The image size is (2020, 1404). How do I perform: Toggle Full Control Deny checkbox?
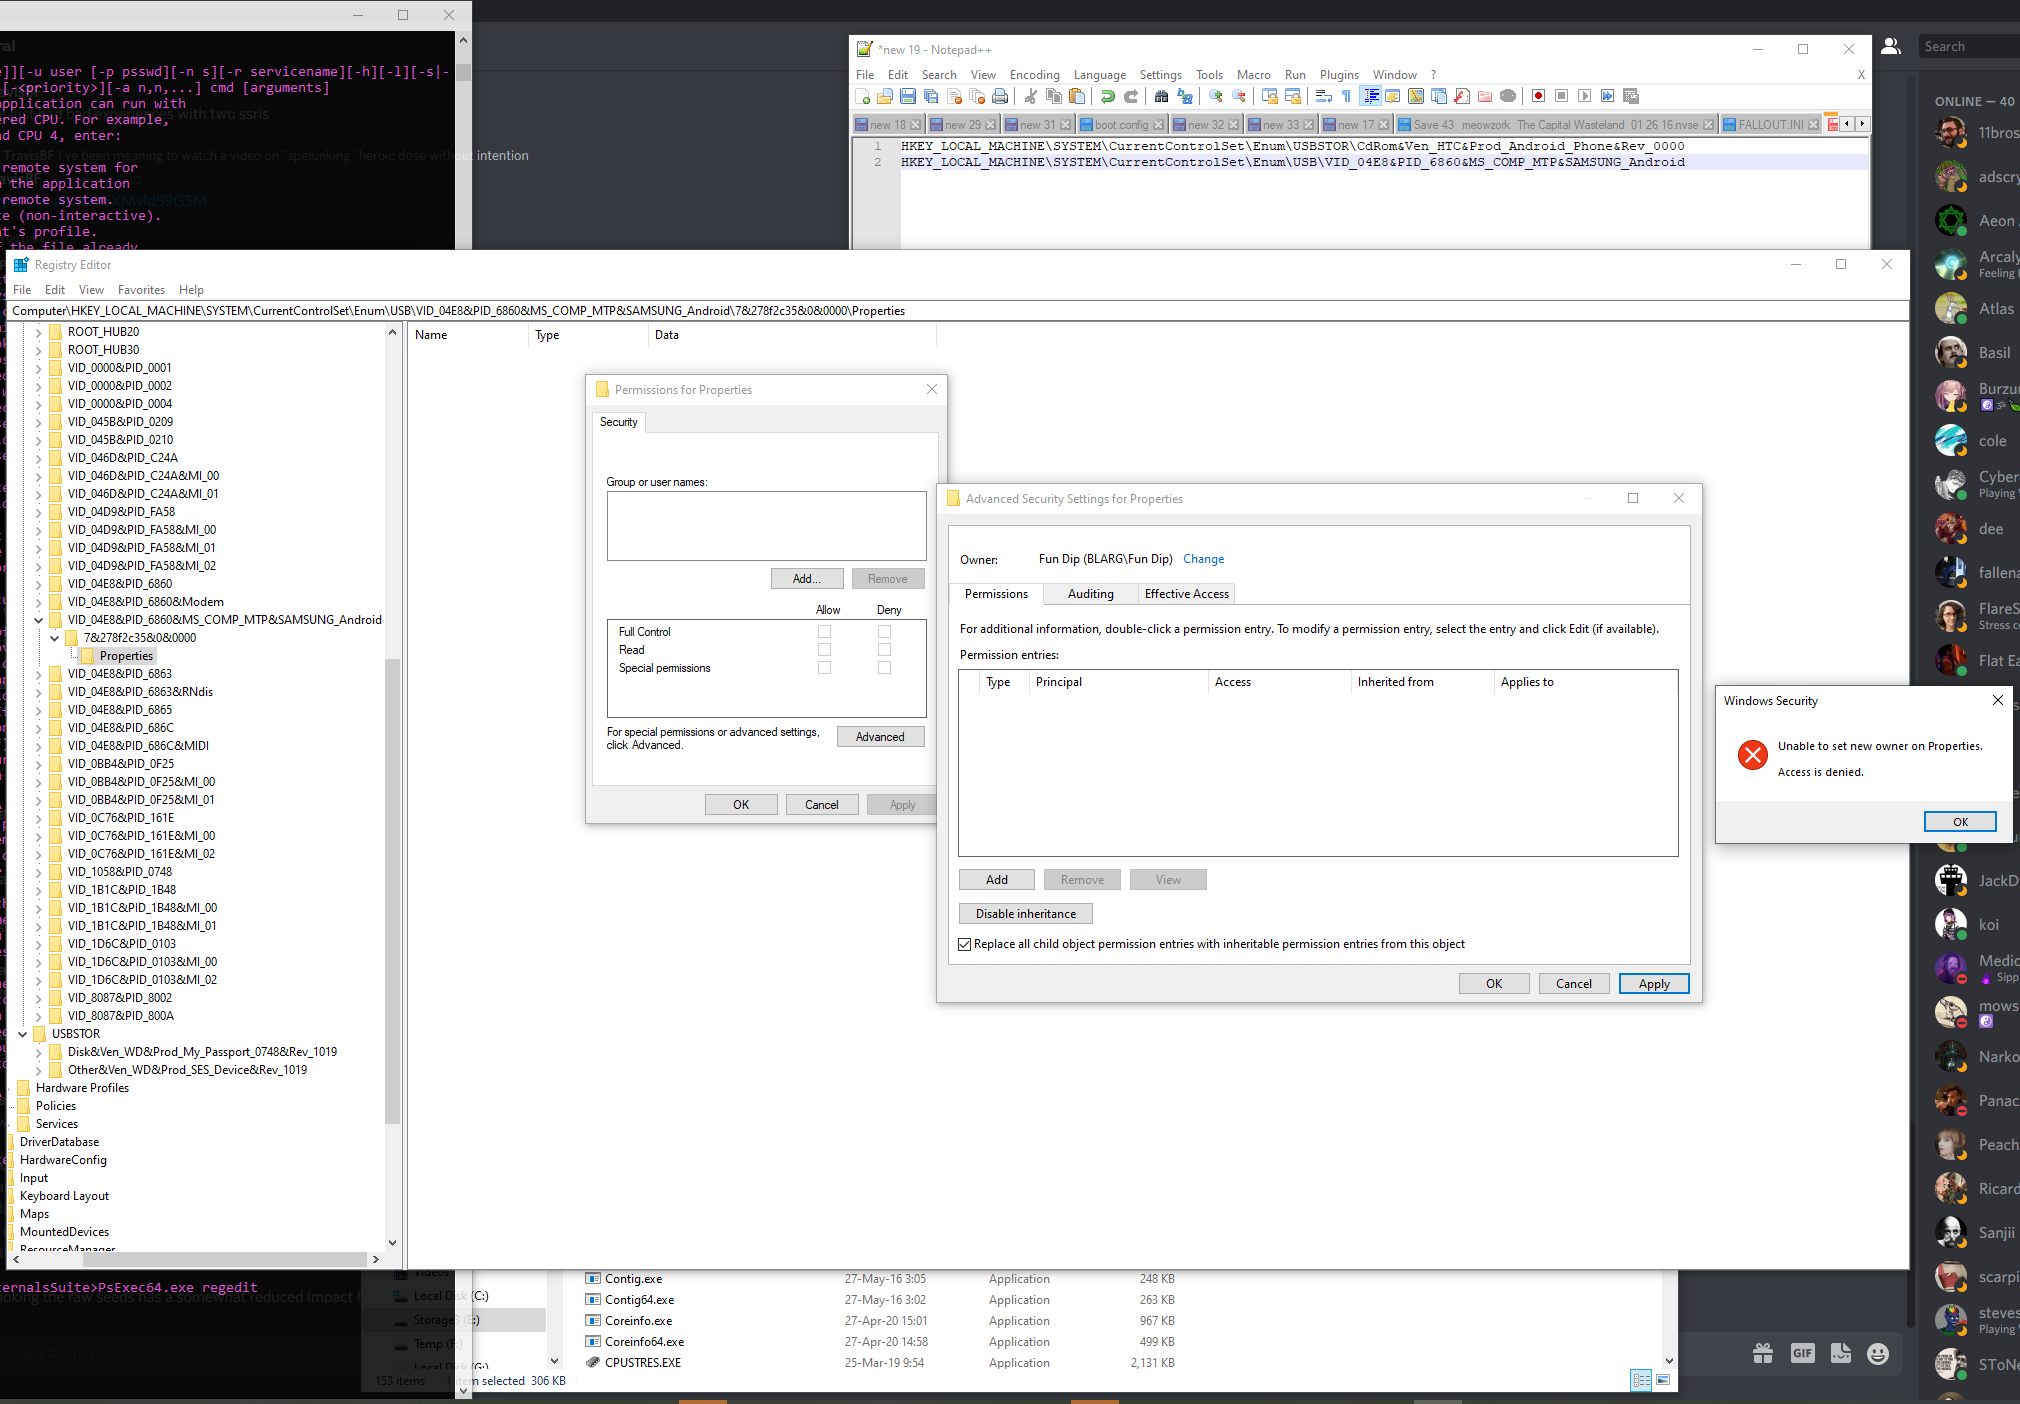884,632
